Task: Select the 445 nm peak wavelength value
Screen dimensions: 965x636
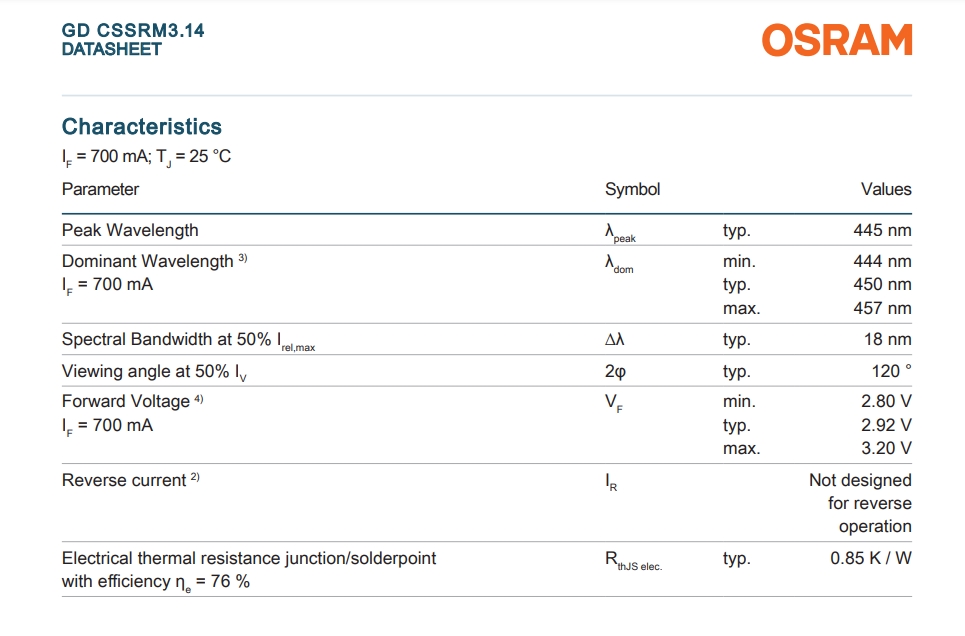Action: (882, 230)
